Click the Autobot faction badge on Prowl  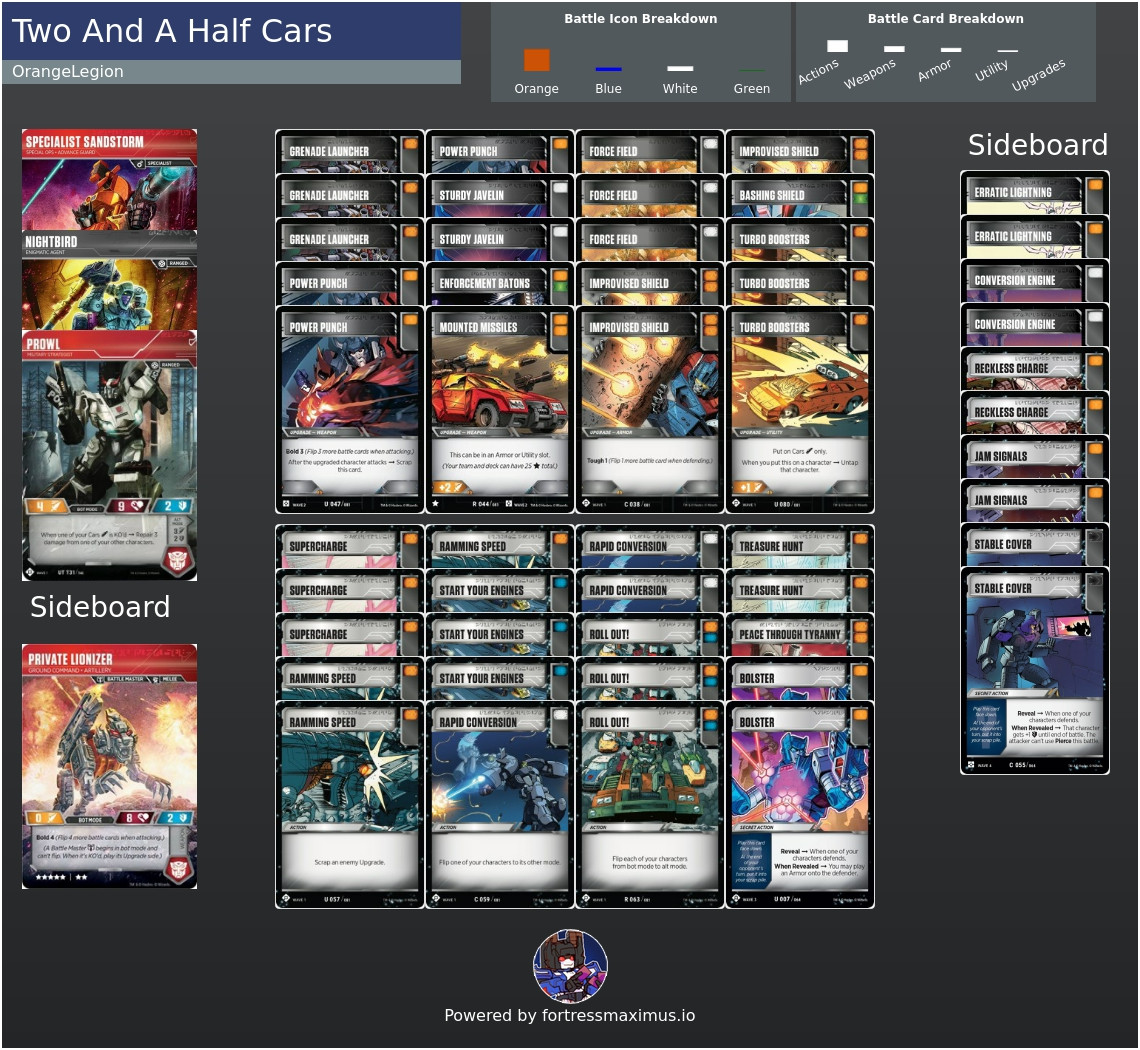point(179,561)
